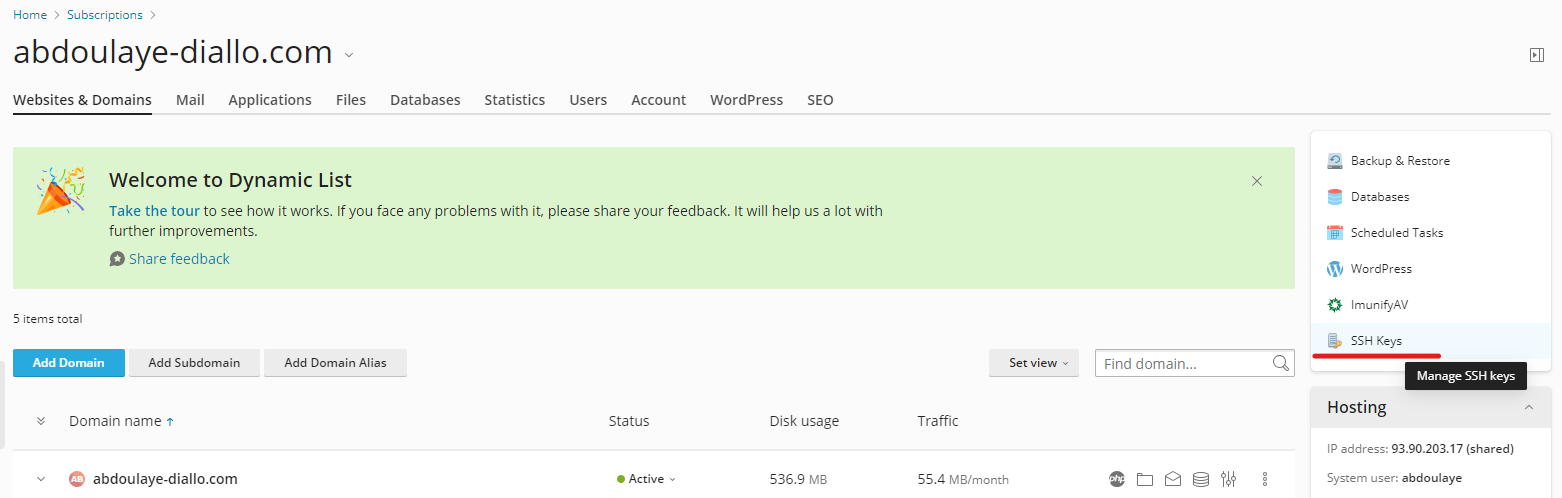
Task: Dismiss the Welcome to Dynamic List banner
Action: coord(1257,181)
